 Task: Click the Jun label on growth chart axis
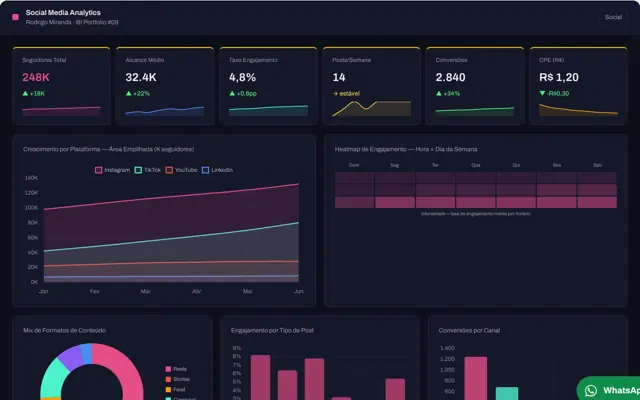299,291
